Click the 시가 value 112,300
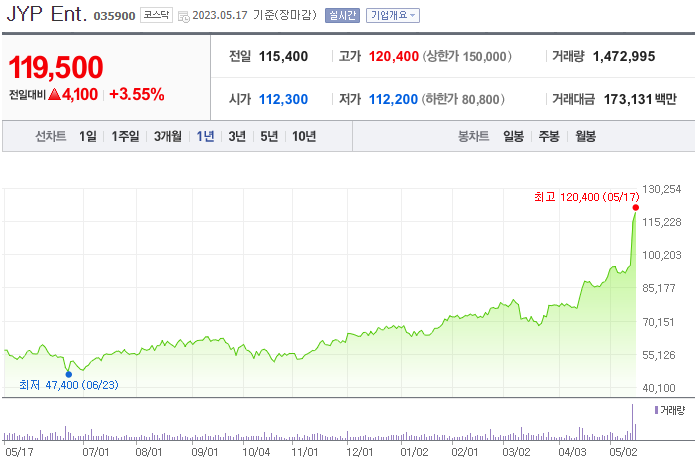 [283, 99]
